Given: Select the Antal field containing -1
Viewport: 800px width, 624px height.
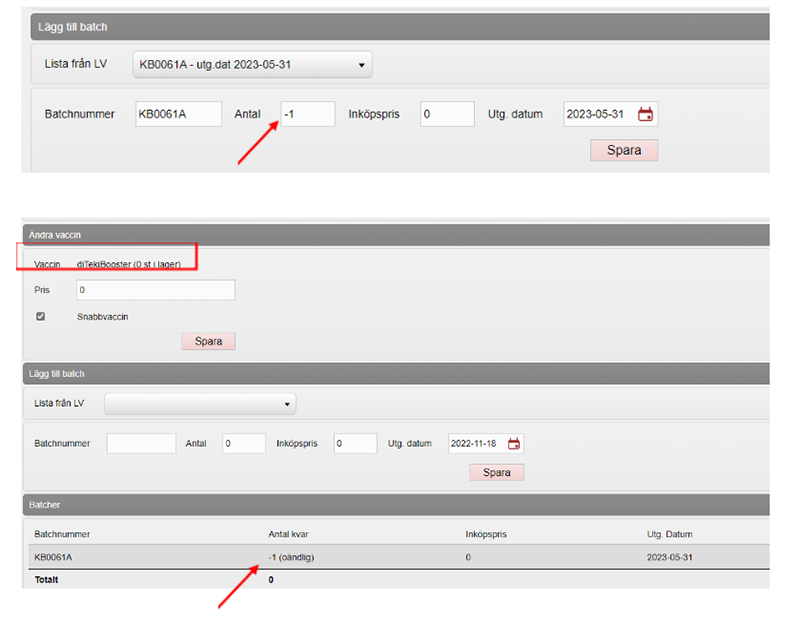Looking at the screenshot, I should pos(307,114).
